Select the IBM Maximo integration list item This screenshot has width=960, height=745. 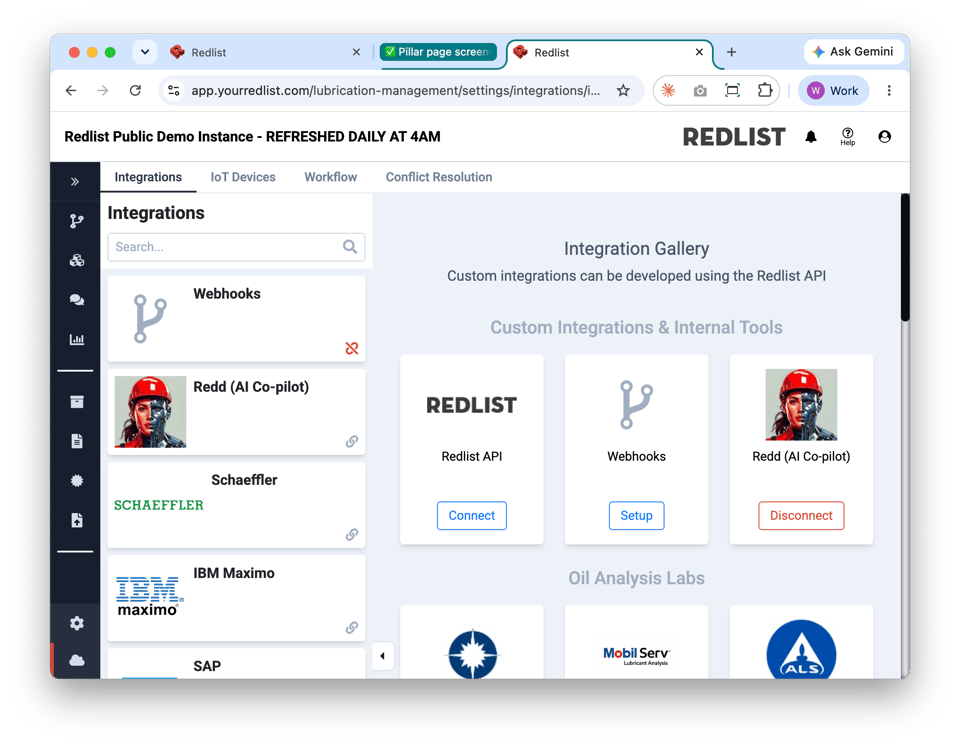pos(236,597)
